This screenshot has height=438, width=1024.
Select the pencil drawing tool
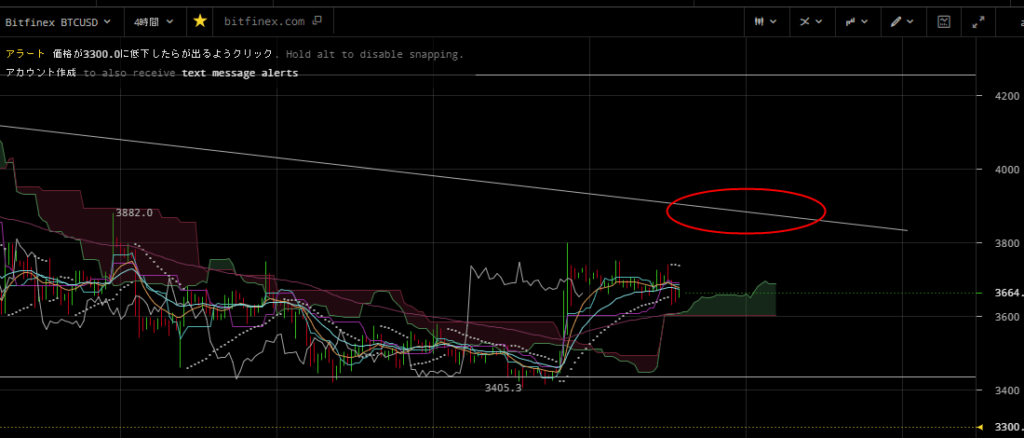click(897, 20)
